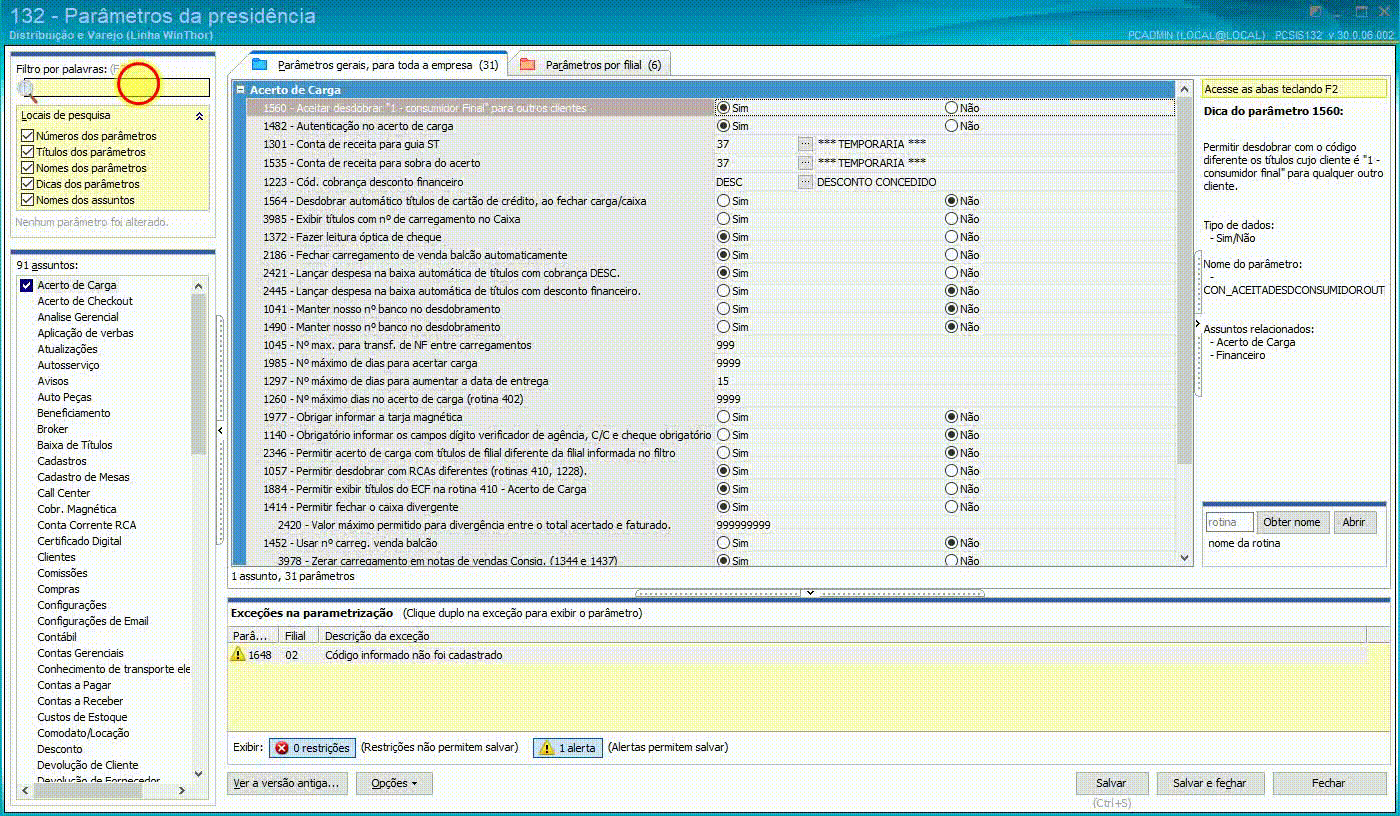Click the yellow warning icon in 1 alerta button

[547, 748]
